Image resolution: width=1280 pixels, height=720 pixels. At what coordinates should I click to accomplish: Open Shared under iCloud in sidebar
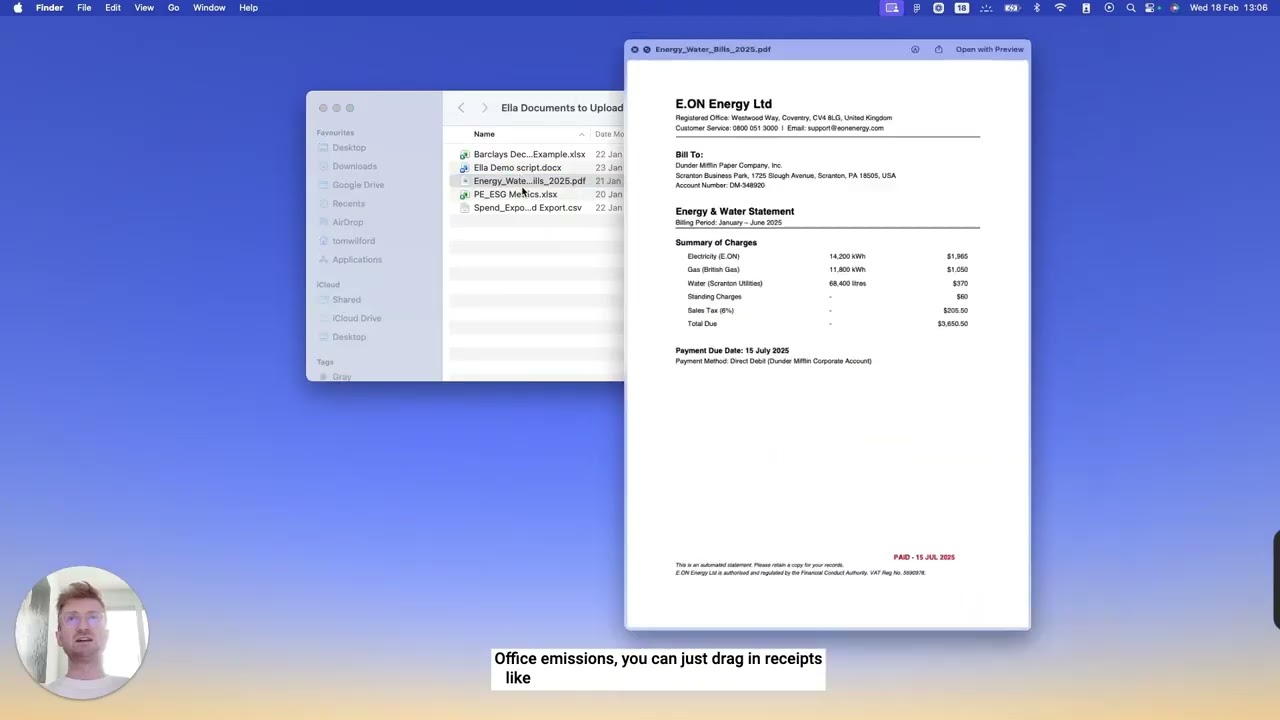[x=346, y=300]
